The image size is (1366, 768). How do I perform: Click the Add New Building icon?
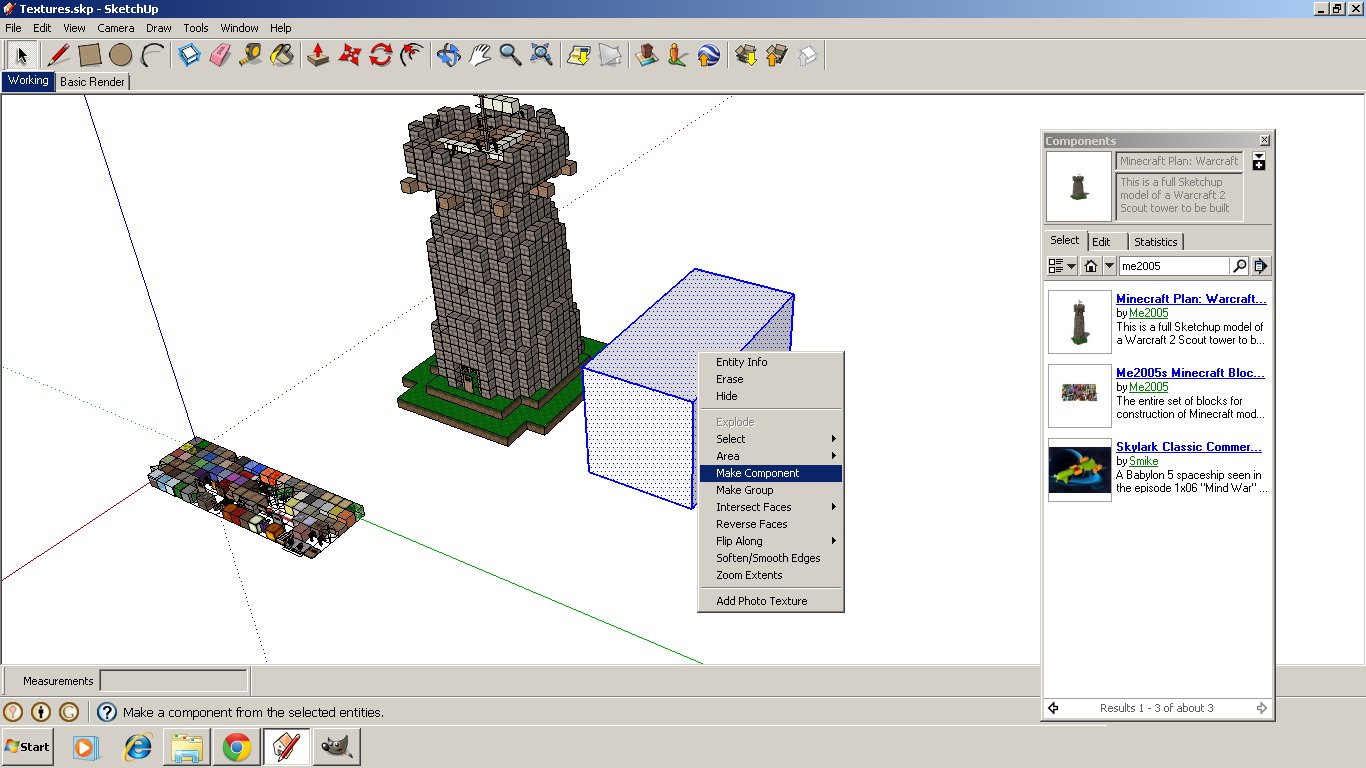[646, 55]
